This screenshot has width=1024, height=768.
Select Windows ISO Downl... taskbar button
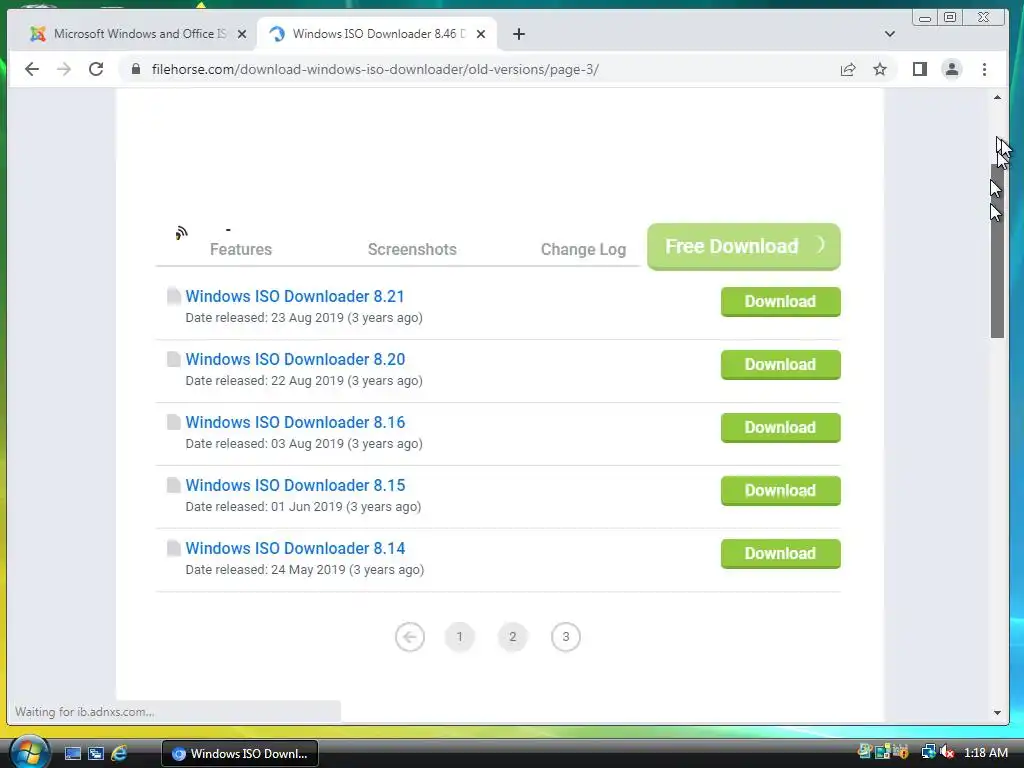click(x=240, y=754)
